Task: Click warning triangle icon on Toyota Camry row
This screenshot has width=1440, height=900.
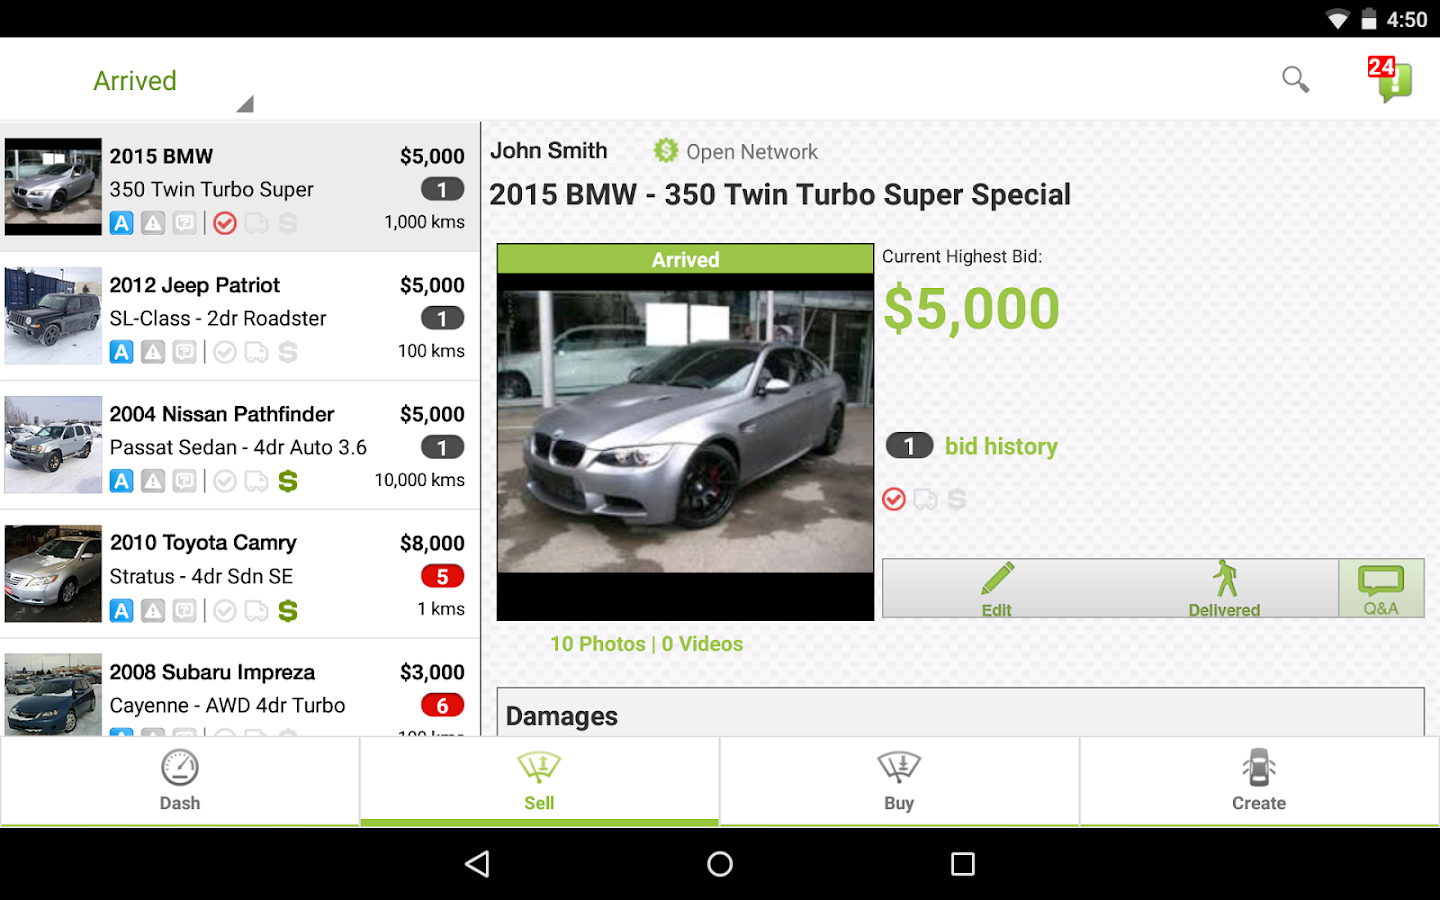Action: [153, 610]
